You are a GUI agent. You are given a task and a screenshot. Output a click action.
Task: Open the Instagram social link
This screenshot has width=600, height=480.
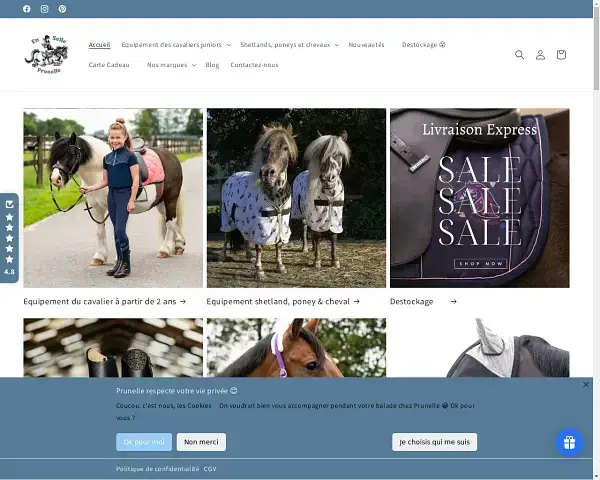pyautogui.click(x=44, y=9)
